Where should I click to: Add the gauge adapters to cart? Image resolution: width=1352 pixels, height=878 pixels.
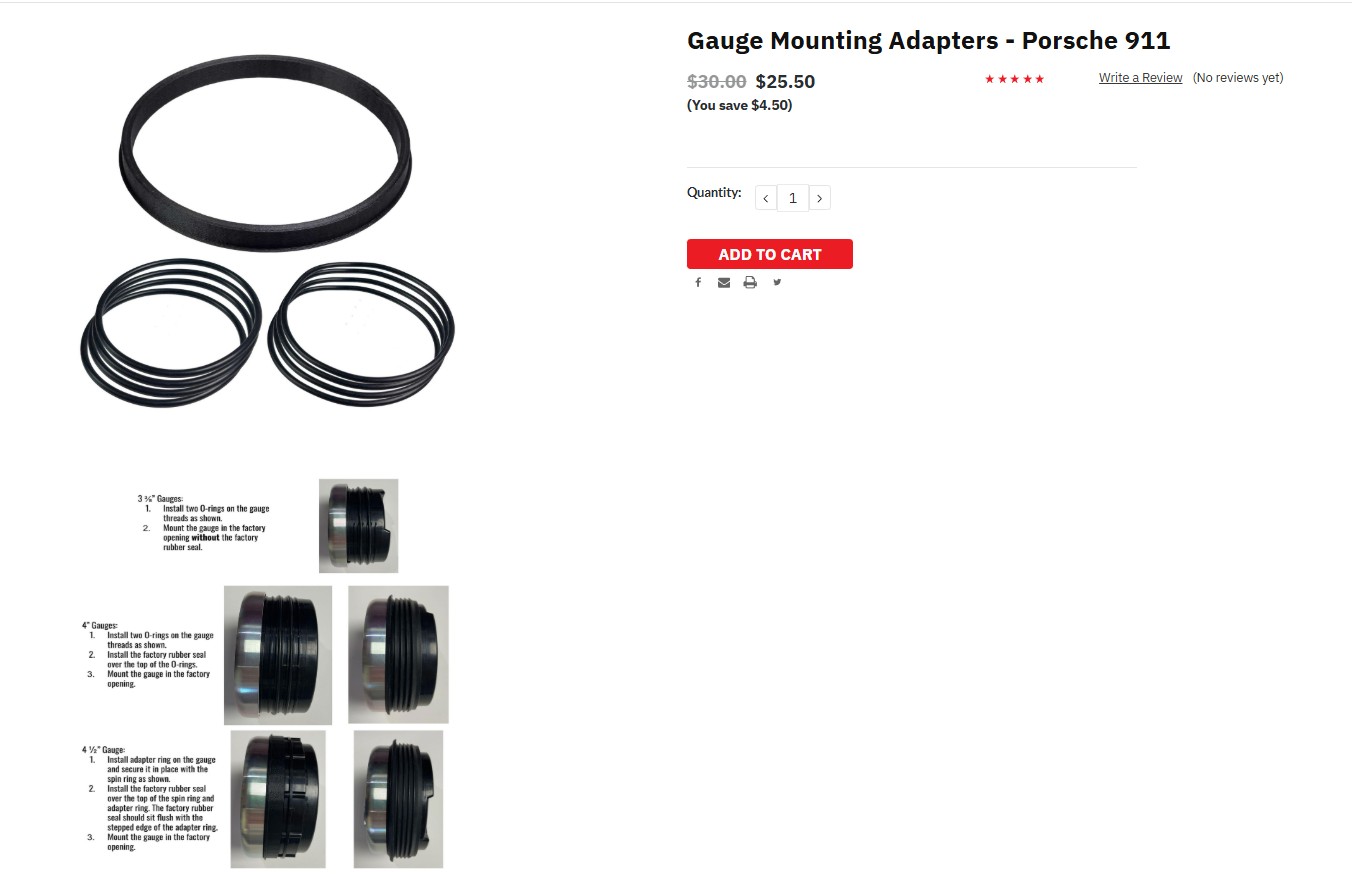(x=770, y=254)
